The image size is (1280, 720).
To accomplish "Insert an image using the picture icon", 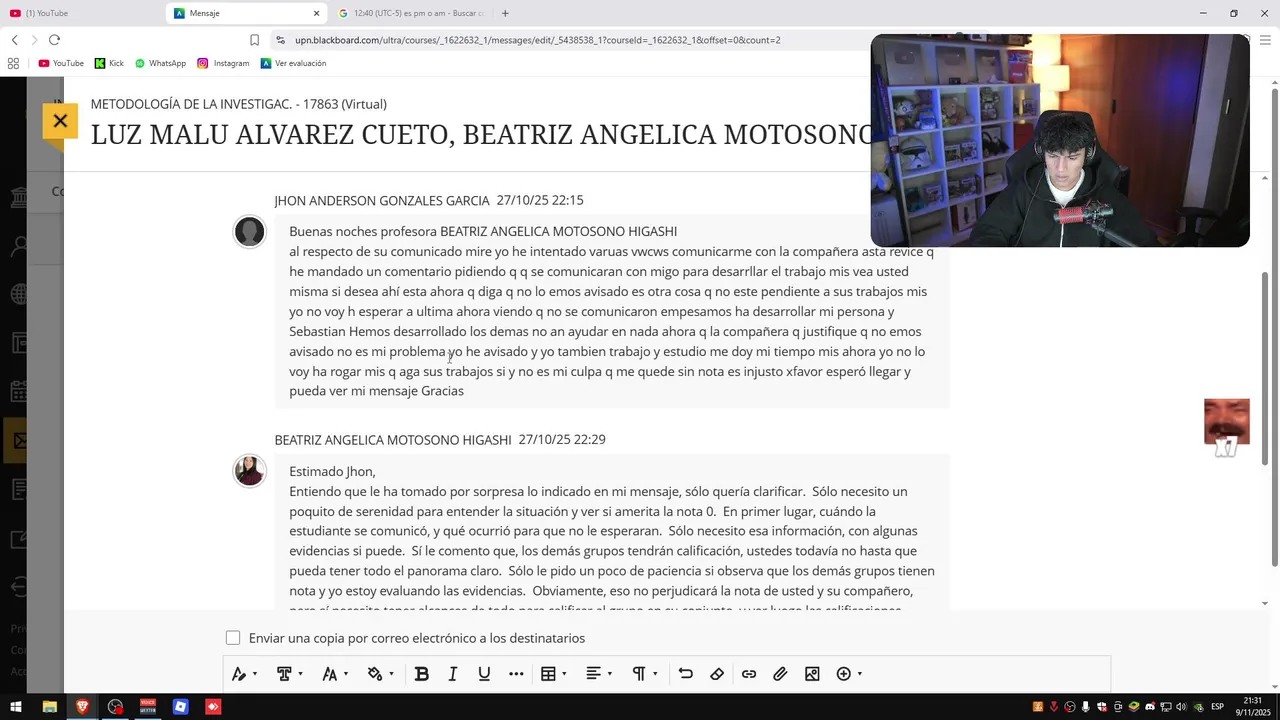I will [x=812, y=674].
